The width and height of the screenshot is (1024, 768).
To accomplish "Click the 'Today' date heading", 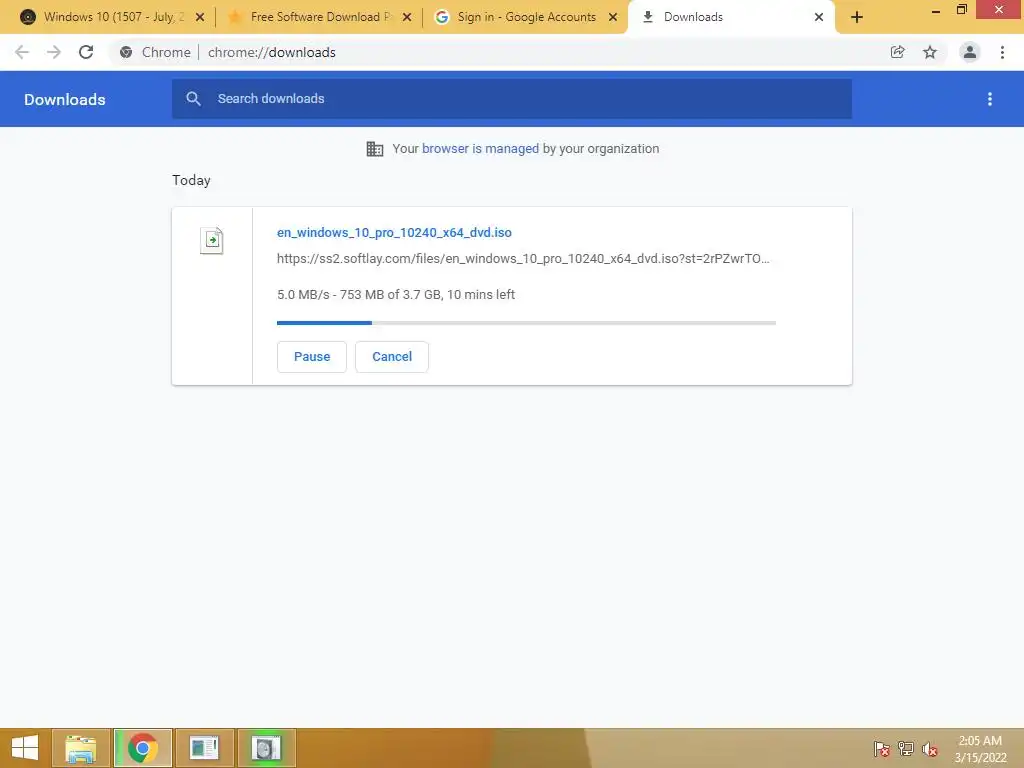I will click(x=191, y=180).
